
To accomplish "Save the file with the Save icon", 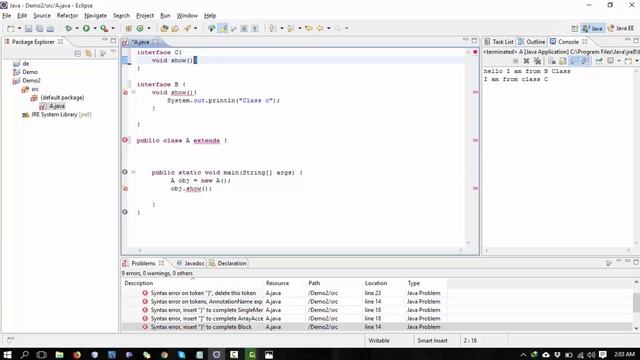I will (29, 28).
